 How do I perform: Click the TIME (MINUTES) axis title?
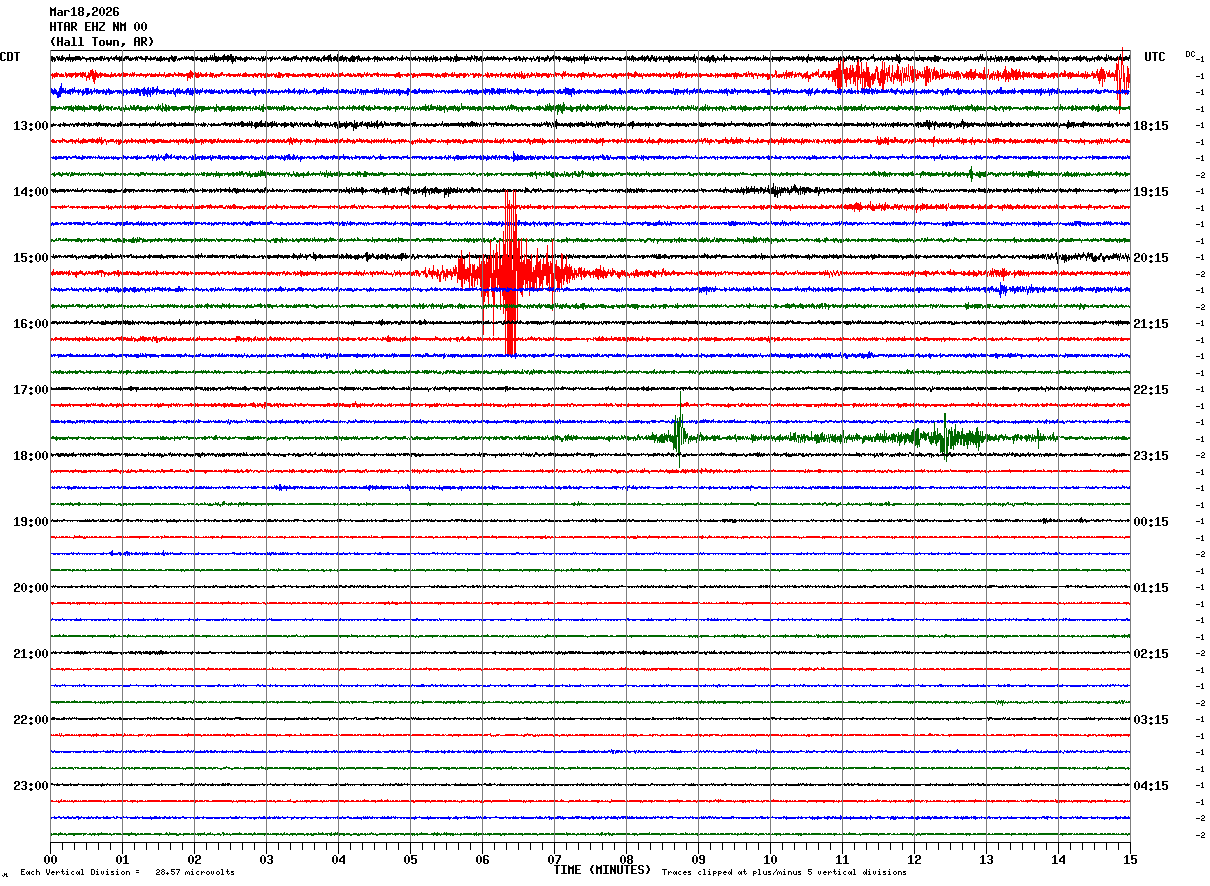pos(602,870)
